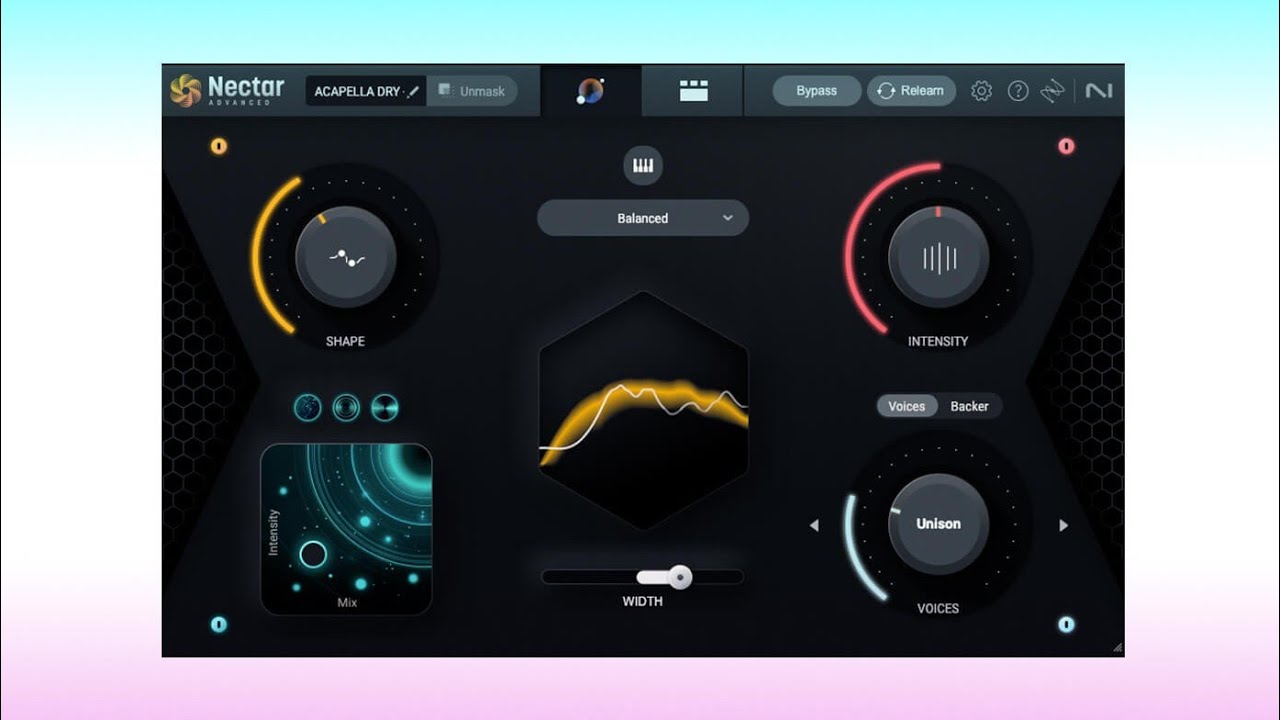Edit the ACAPELLA DRY preset name pencil
The height and width of the screenshot is (720, 1280).
click(x=413, y=91)
